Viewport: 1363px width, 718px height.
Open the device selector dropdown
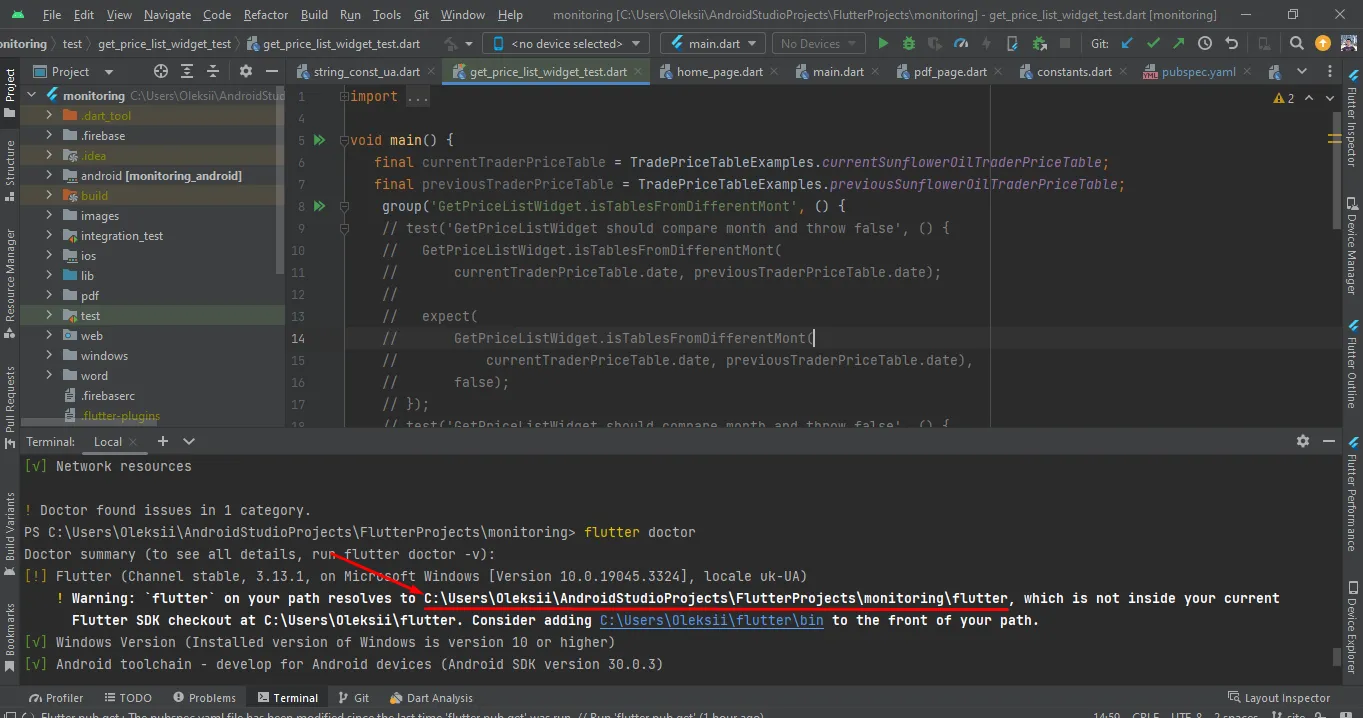point(565,44)
